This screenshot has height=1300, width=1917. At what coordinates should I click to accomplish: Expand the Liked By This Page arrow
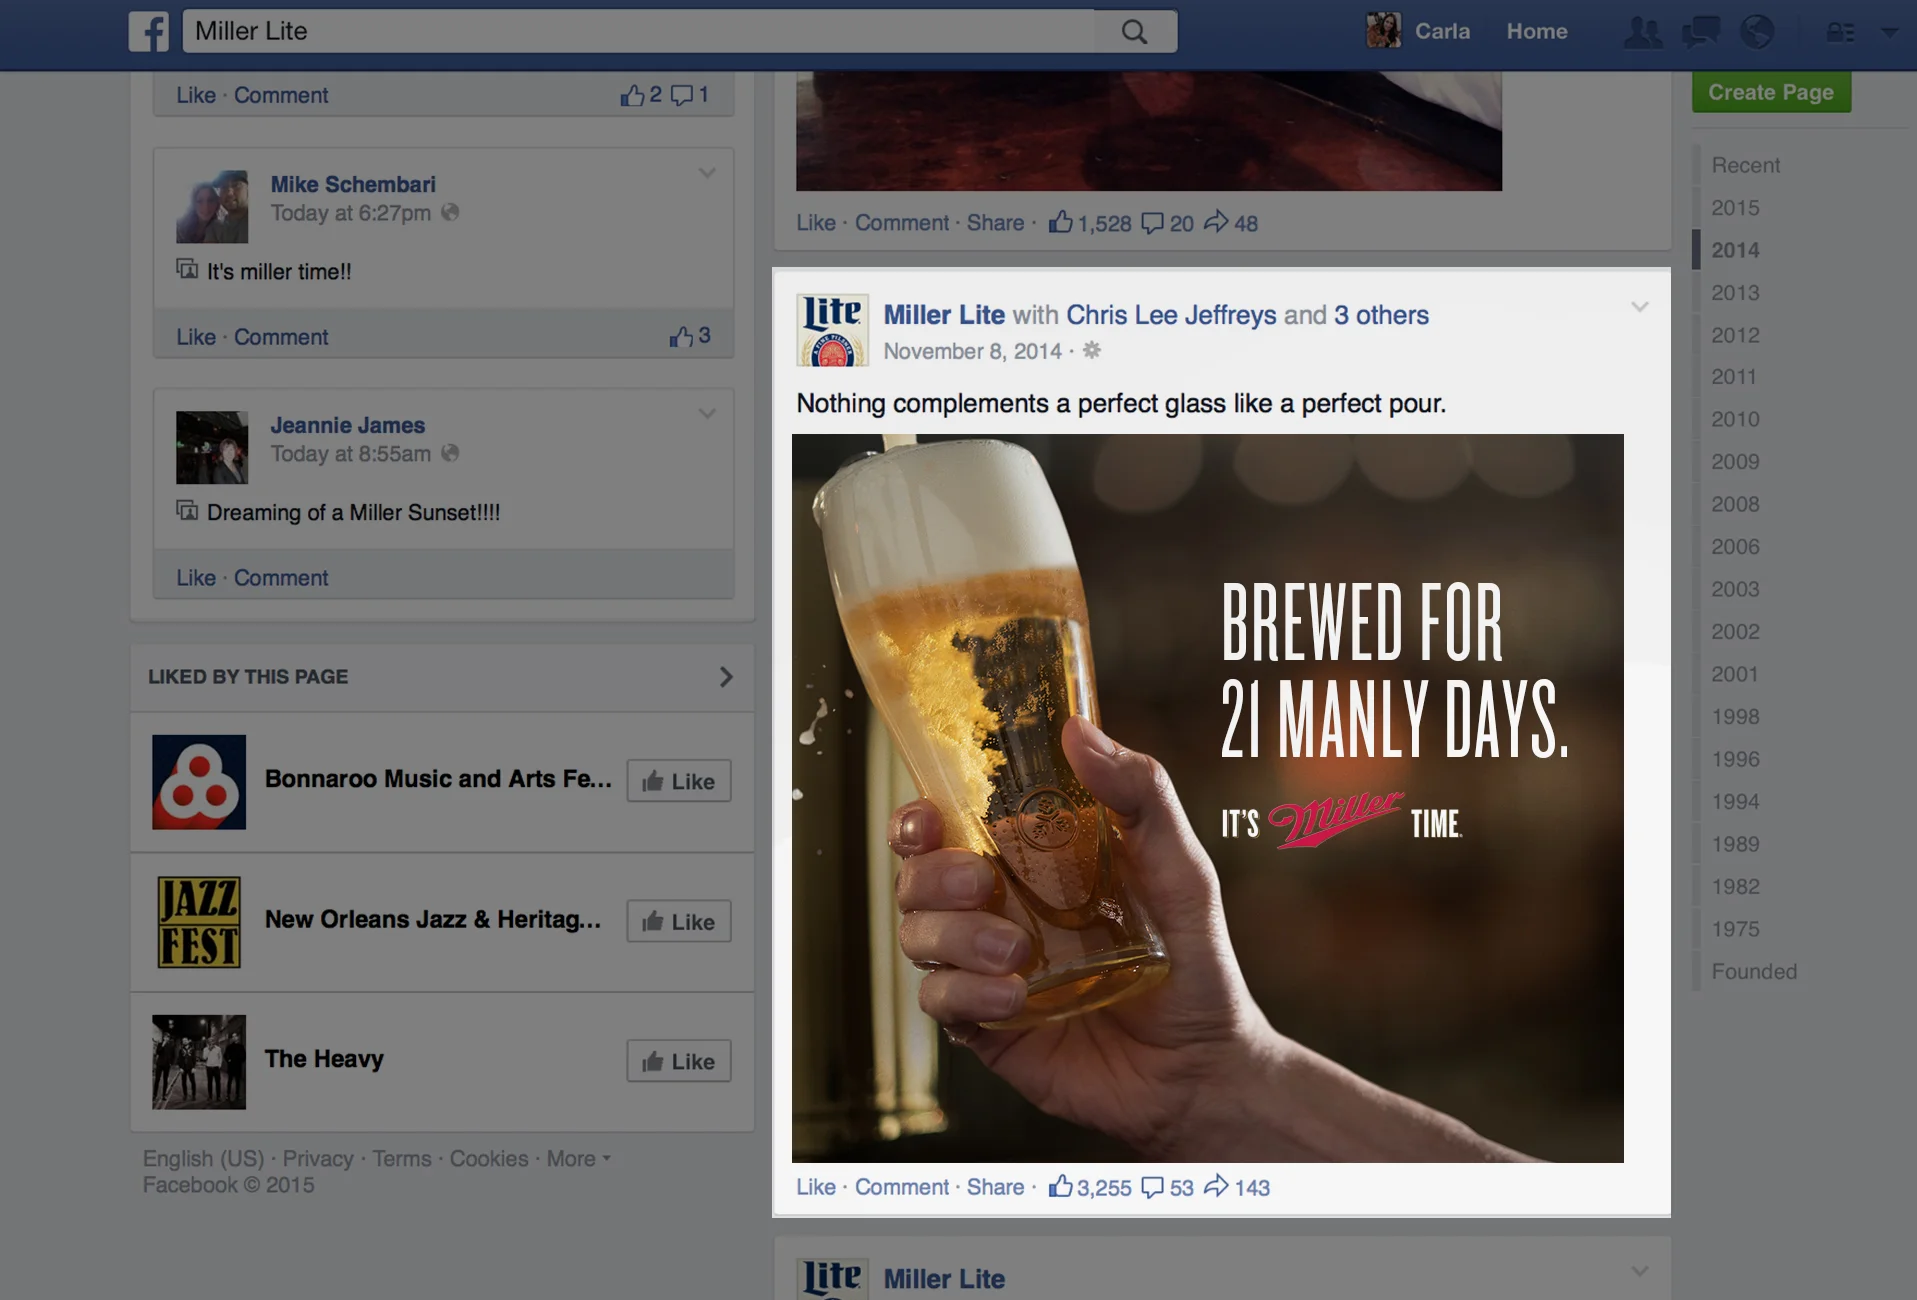(726, 677)
